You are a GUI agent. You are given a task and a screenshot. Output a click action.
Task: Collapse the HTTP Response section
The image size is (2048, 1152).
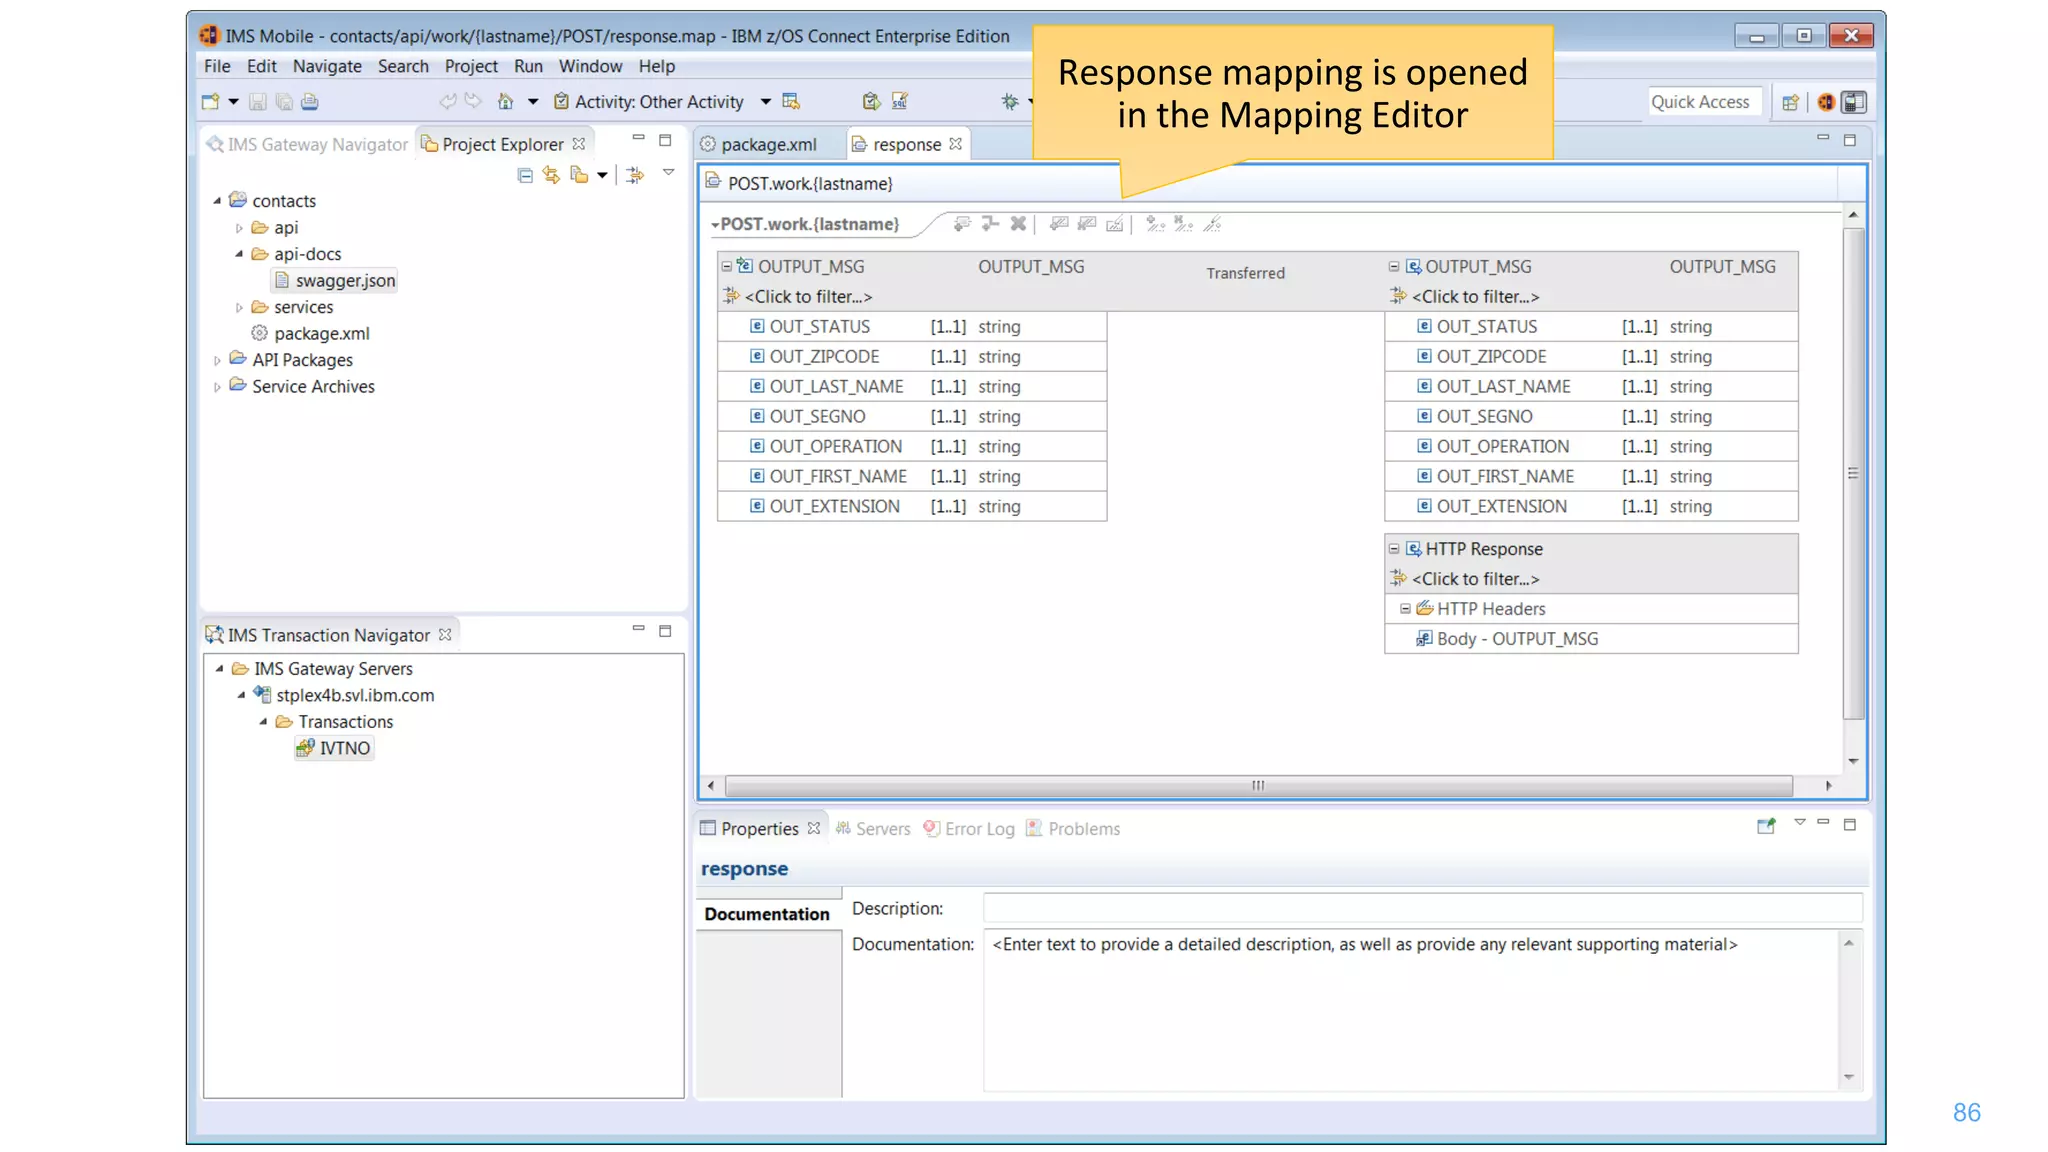1394,548
